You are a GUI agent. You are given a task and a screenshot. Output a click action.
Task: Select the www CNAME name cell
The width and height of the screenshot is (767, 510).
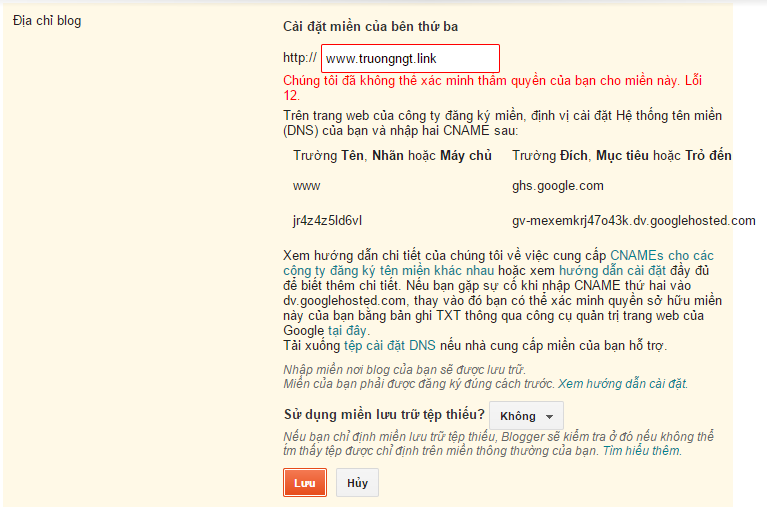click(307, 186)
